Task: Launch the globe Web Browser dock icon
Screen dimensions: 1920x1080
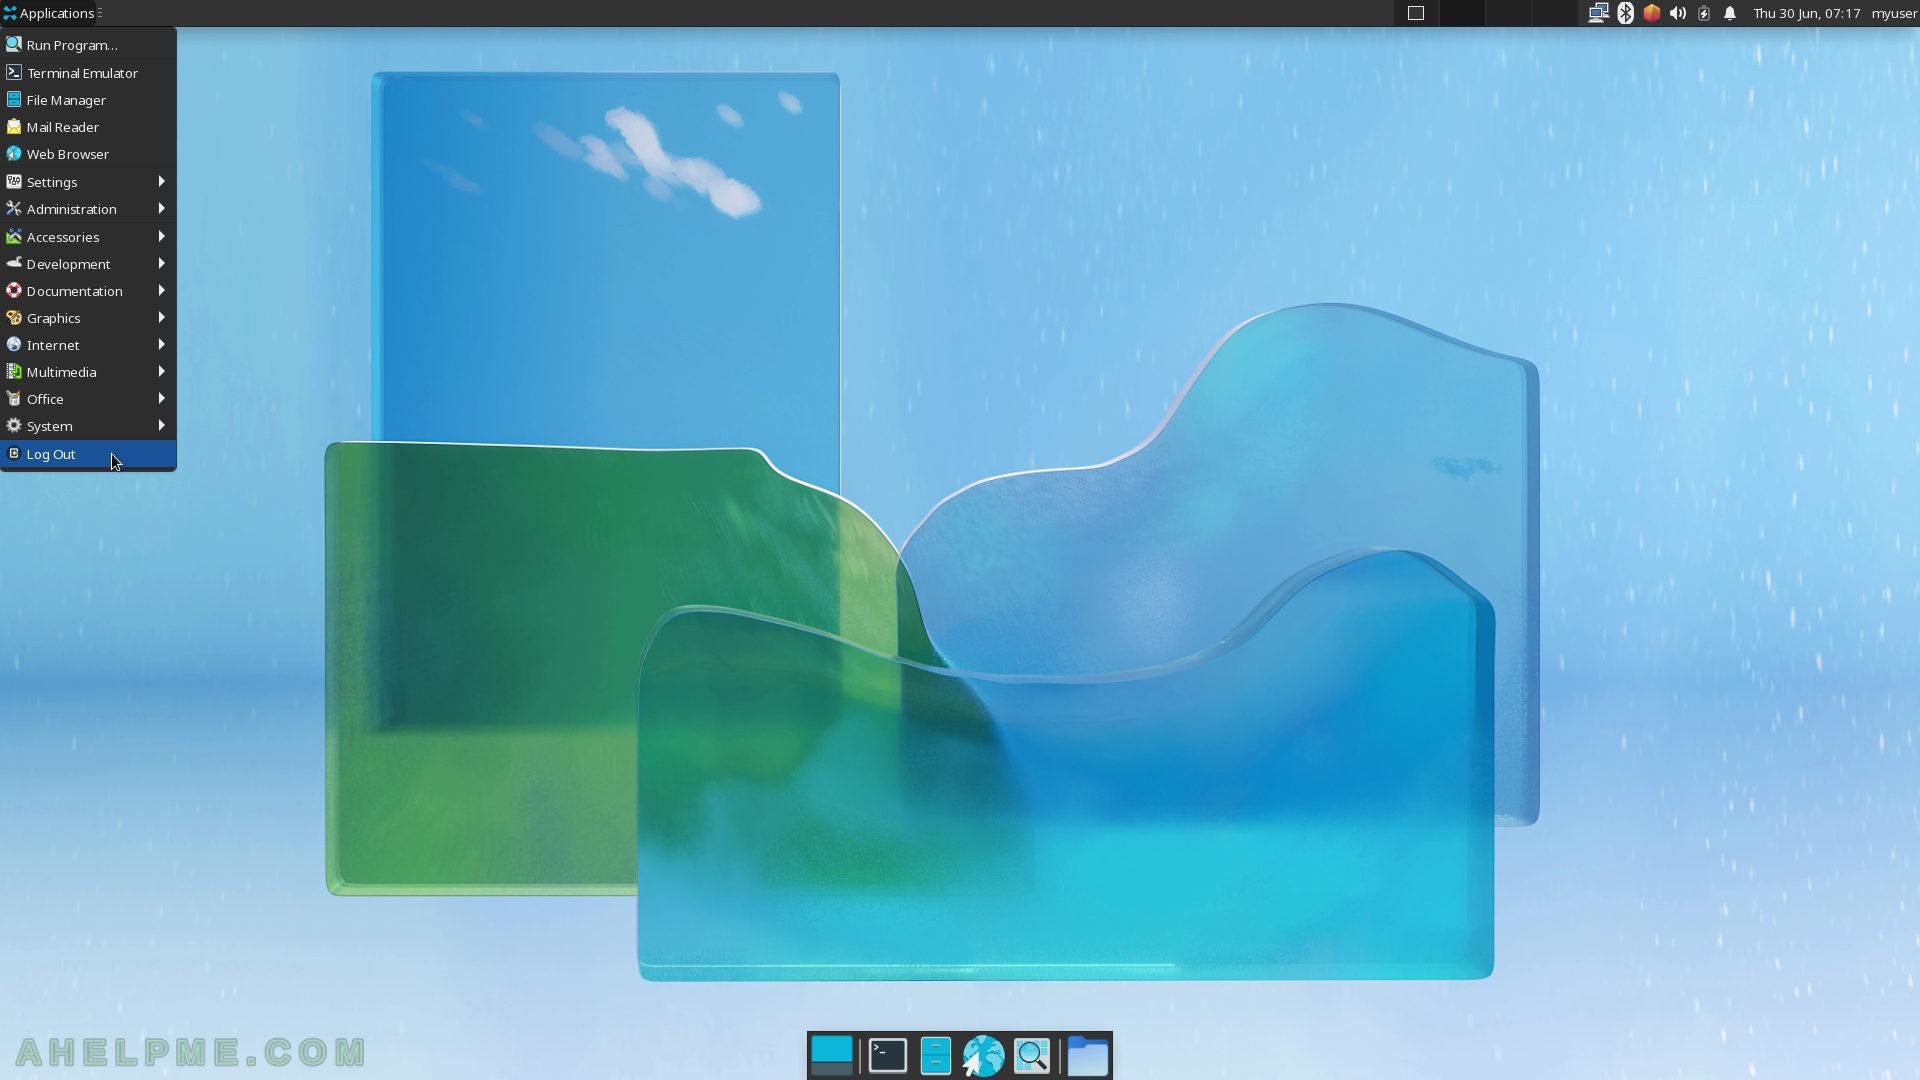Action: tap(983, 1056)
